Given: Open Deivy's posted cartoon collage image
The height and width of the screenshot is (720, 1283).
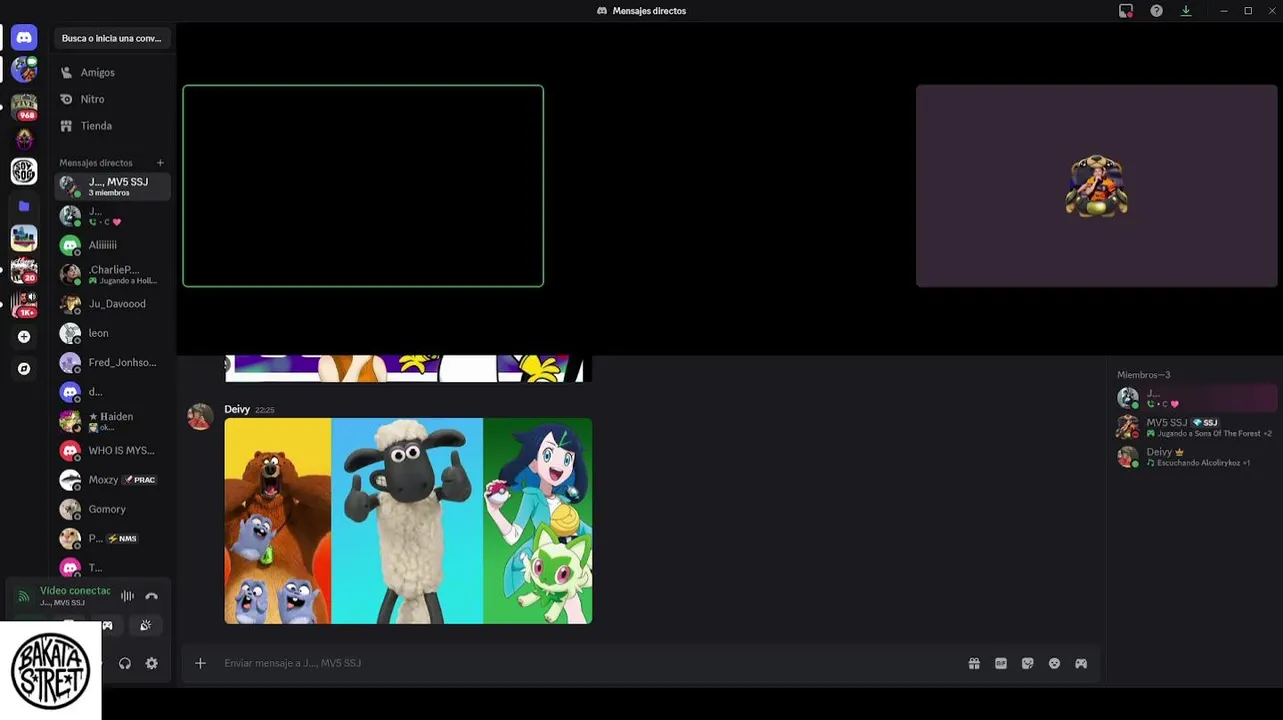Looking at the screenshot, I should pyautogui.click(x=408, y=521).
